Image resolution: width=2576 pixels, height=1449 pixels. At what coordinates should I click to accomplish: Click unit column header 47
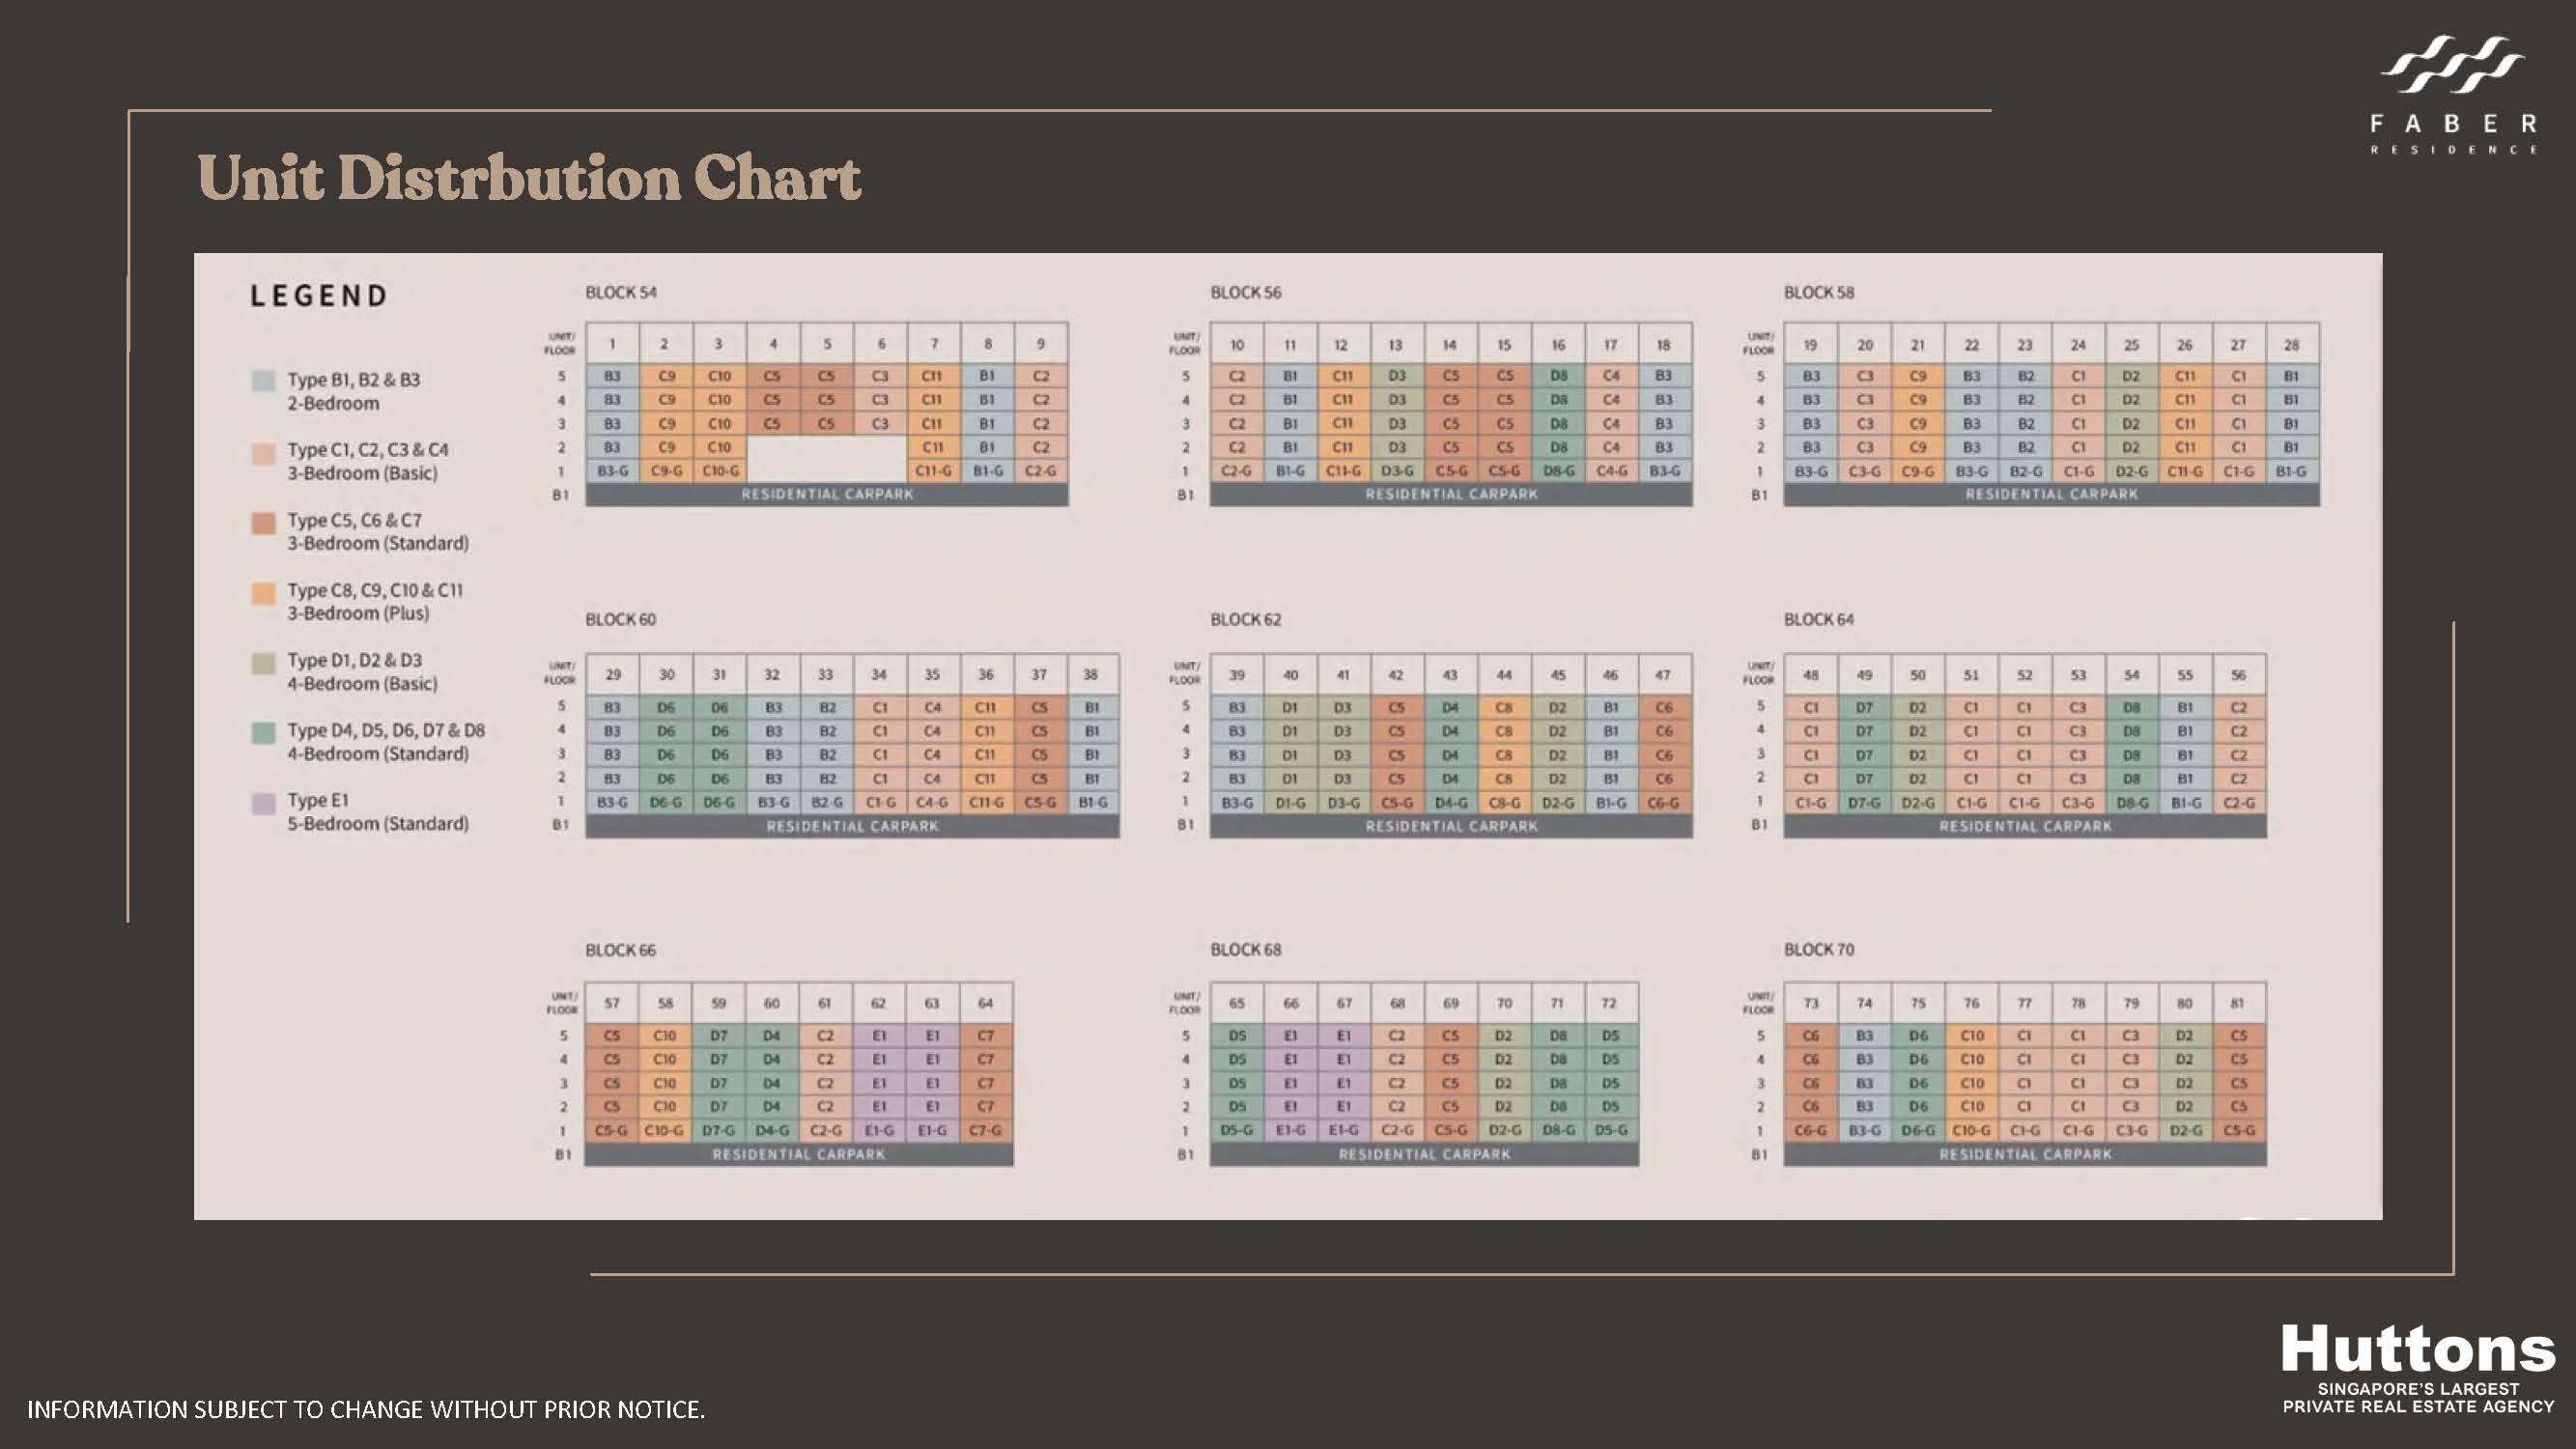point(1663,675)
